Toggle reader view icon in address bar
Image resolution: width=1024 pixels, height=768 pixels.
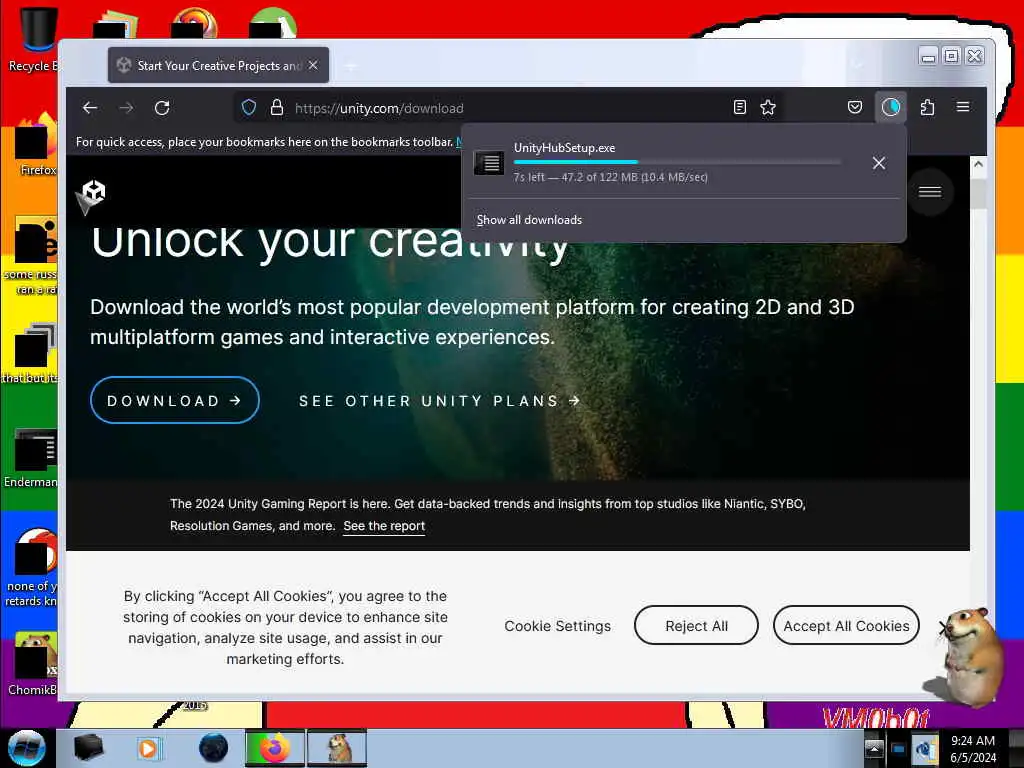739,107
